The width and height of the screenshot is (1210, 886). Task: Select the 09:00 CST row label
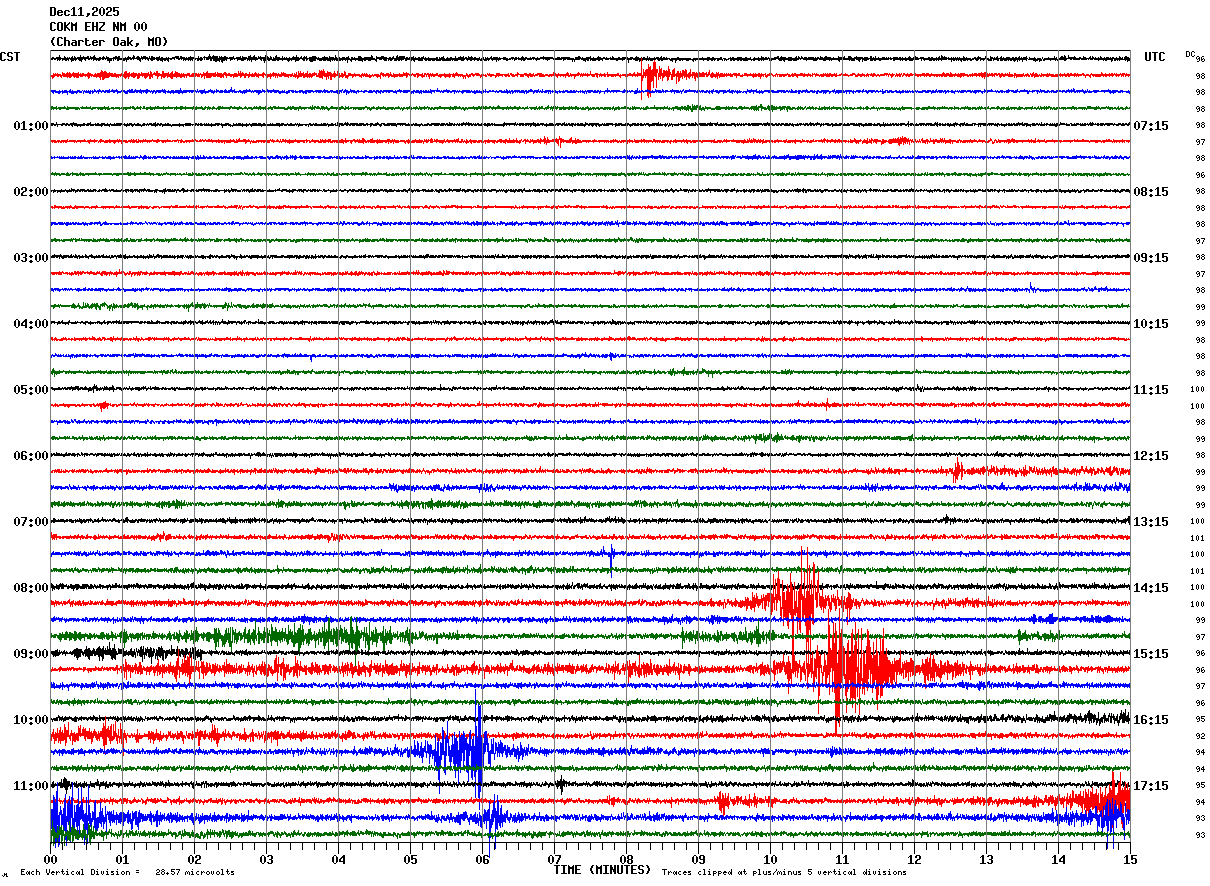31,654
